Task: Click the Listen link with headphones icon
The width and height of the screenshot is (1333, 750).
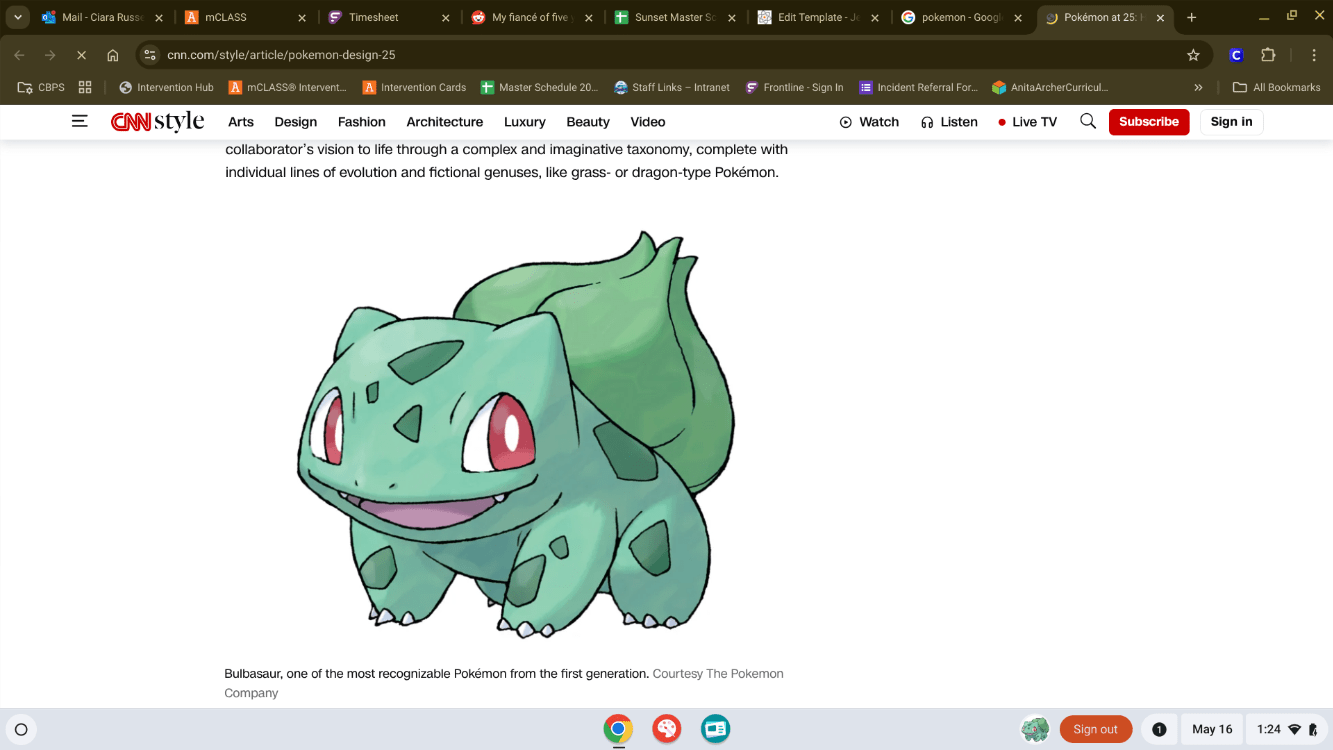Action: (949, 122)
